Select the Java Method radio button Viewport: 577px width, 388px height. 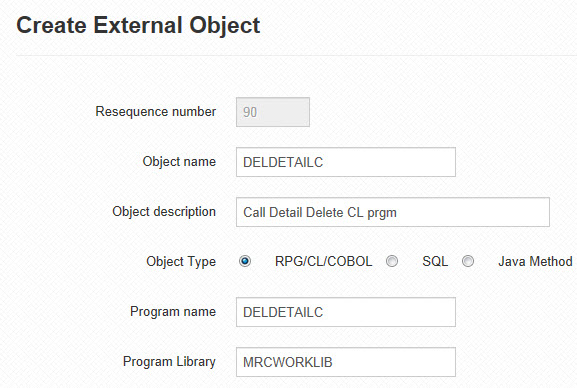(468, 261)
